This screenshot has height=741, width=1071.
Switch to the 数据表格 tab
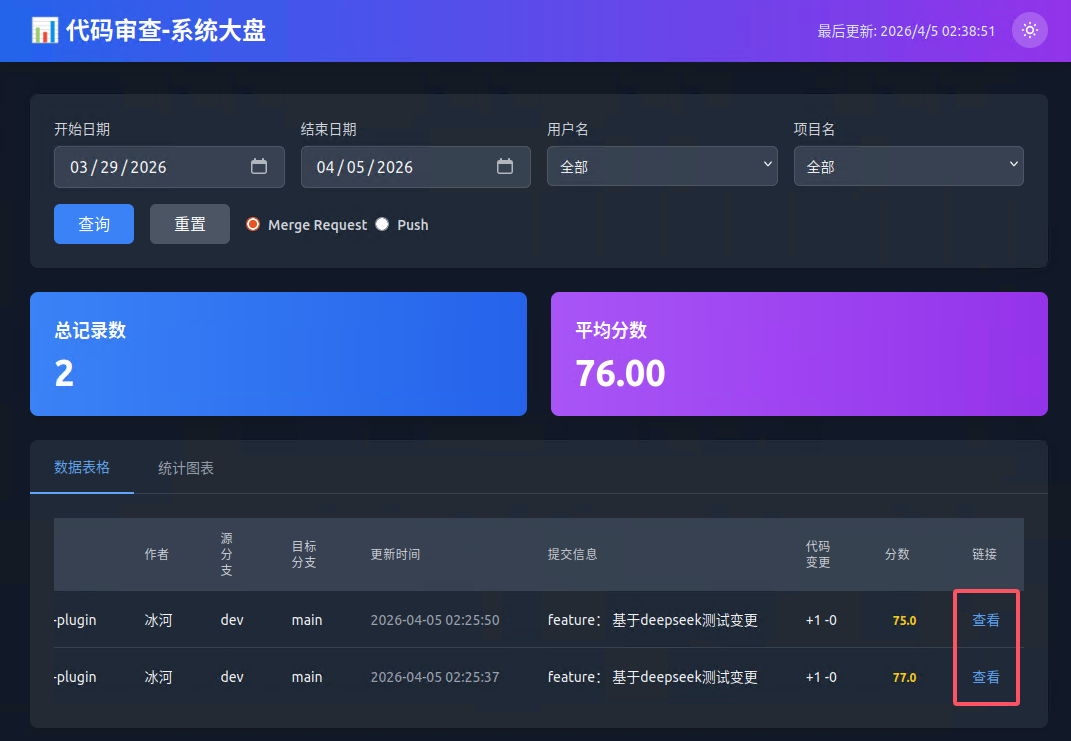pyautogui.click(x=82, y=467)
